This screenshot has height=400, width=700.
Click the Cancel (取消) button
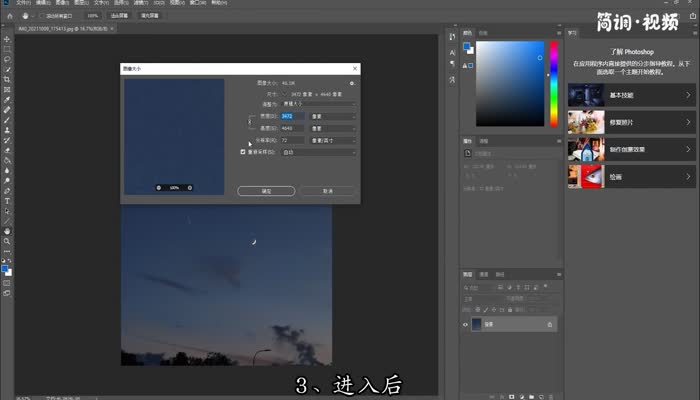(x=326, y=190)
